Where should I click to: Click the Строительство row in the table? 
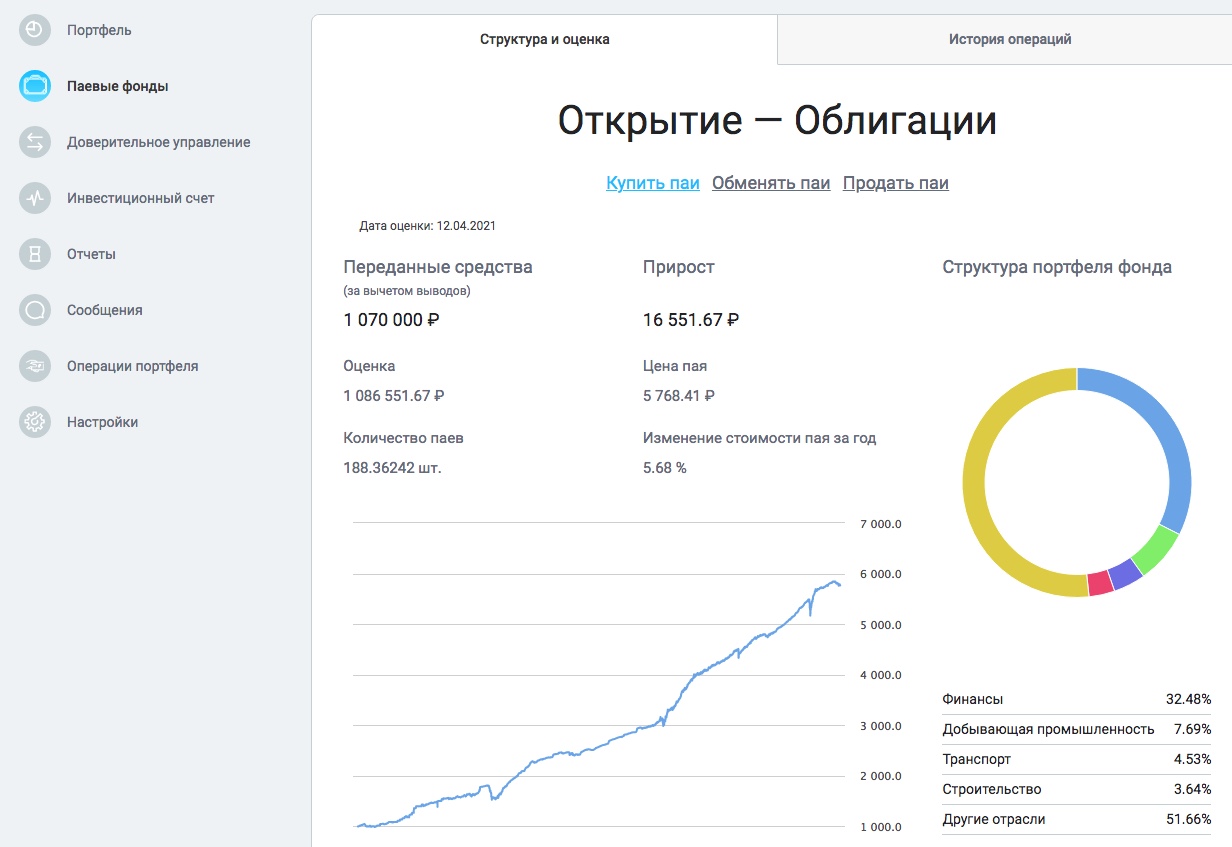1077,789
